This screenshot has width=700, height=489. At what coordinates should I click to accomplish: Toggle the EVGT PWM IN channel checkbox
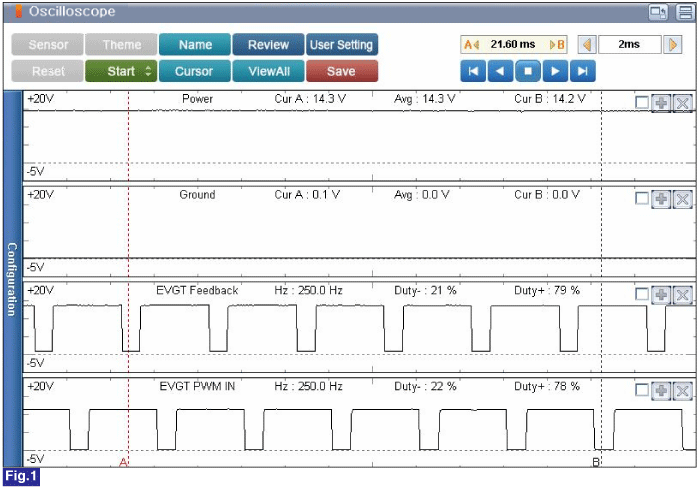coord(642,390)
